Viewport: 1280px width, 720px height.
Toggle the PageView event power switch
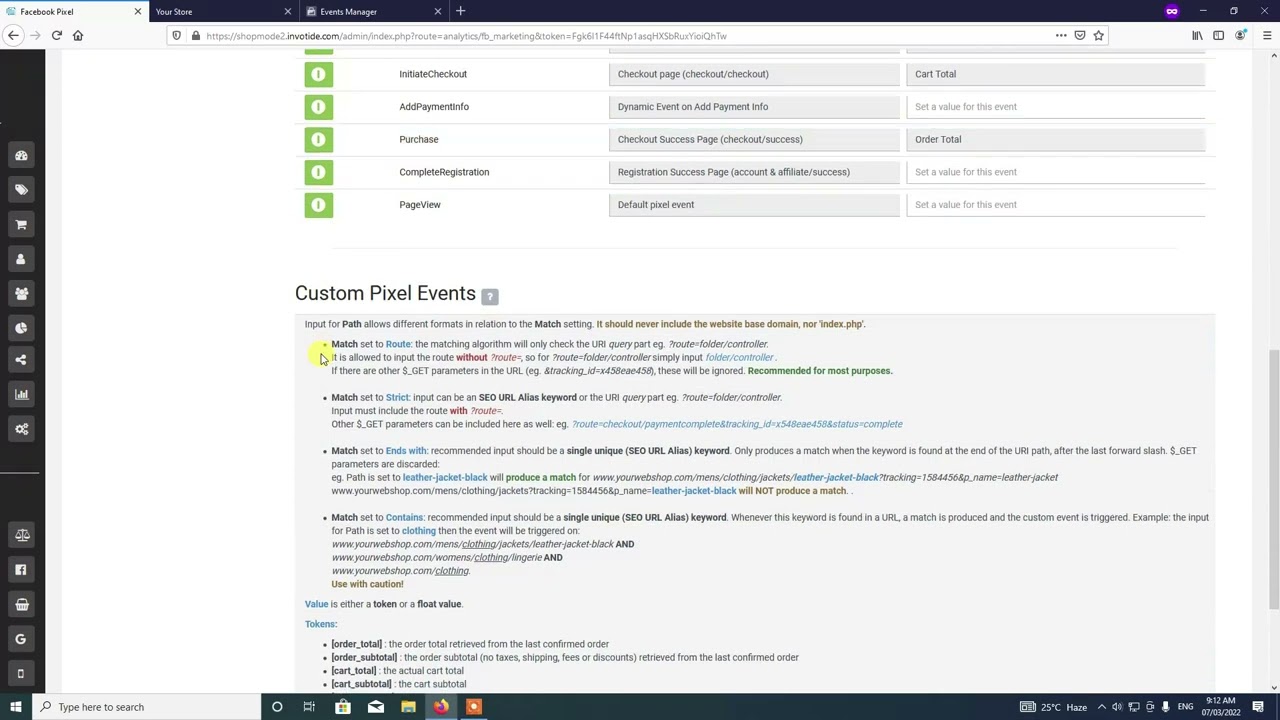pyautogui.click(x=318, y=205)
